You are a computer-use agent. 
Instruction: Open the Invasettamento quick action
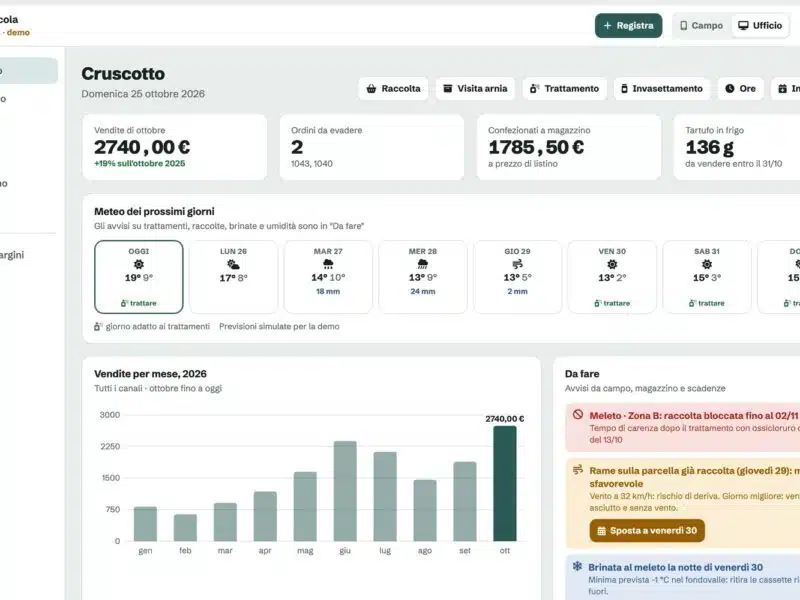(x=662, y=89)
